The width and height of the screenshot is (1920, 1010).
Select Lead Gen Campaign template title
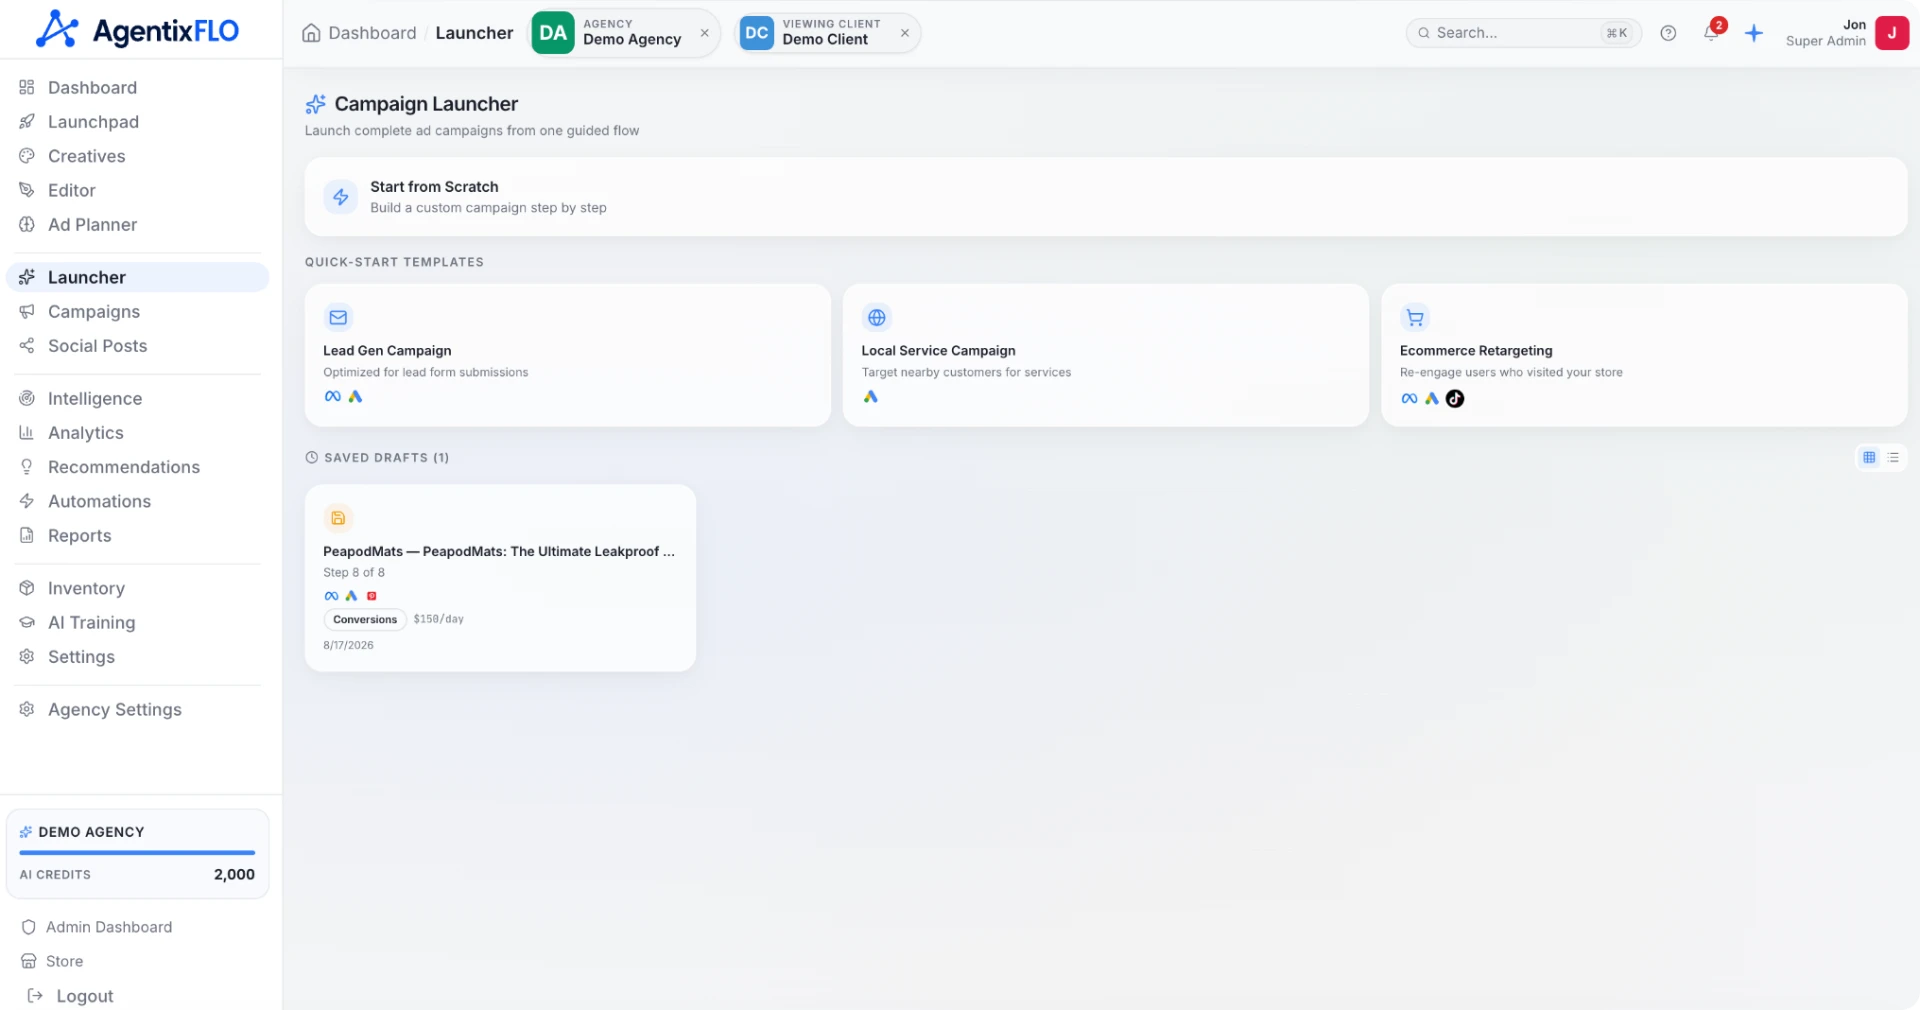(x=387, y=351)
